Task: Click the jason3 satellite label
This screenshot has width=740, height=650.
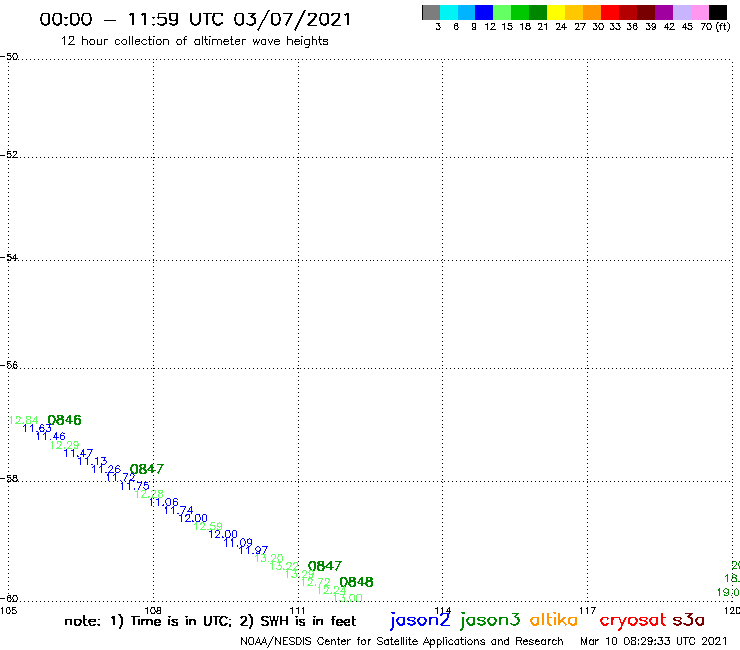Action: pos(490,620)
